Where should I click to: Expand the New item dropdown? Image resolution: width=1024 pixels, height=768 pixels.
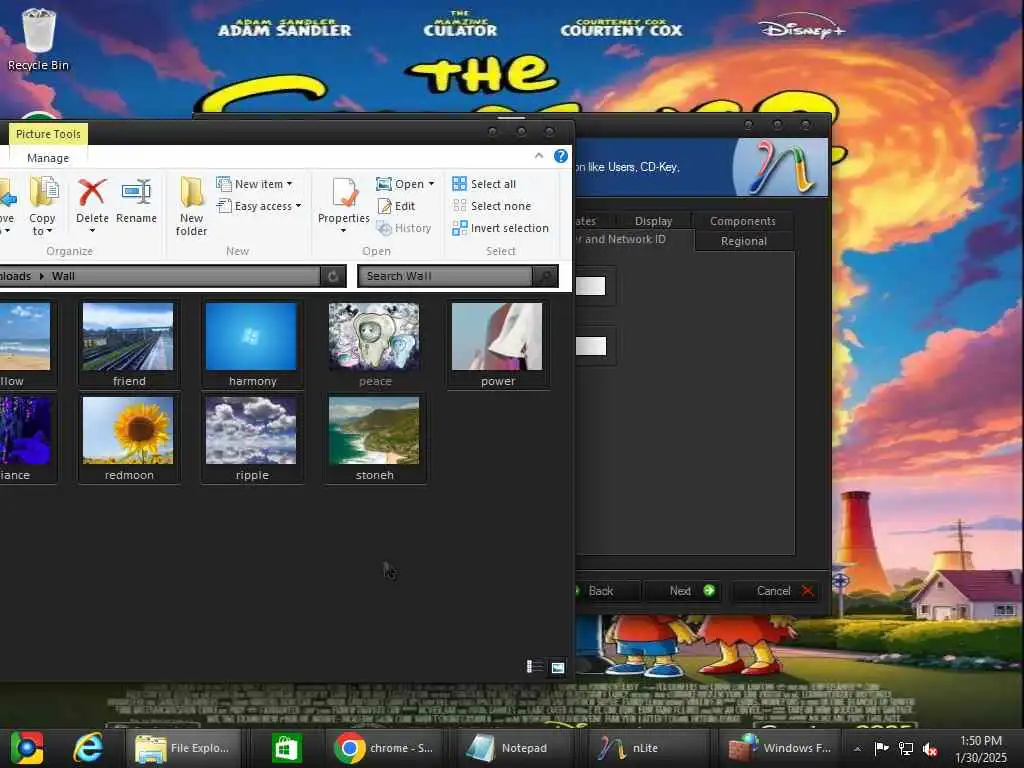[x=289, y=184]
